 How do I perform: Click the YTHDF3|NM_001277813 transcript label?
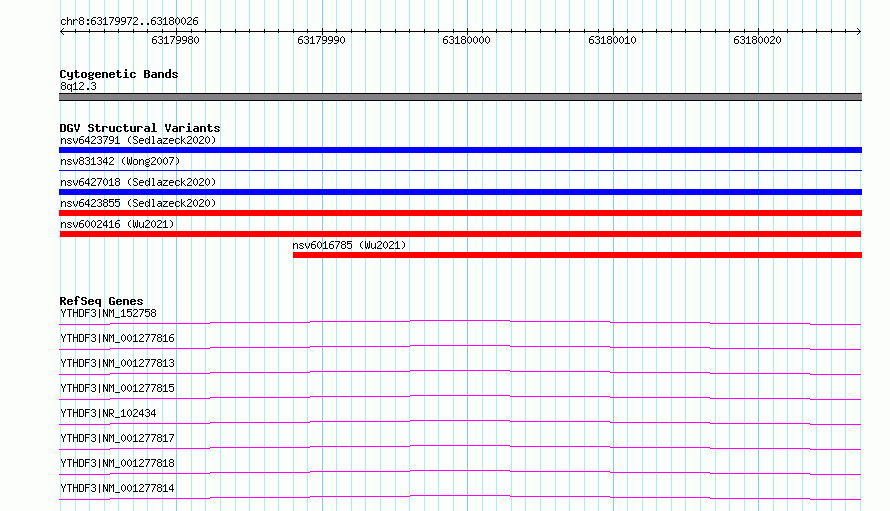tap(117, 363)
